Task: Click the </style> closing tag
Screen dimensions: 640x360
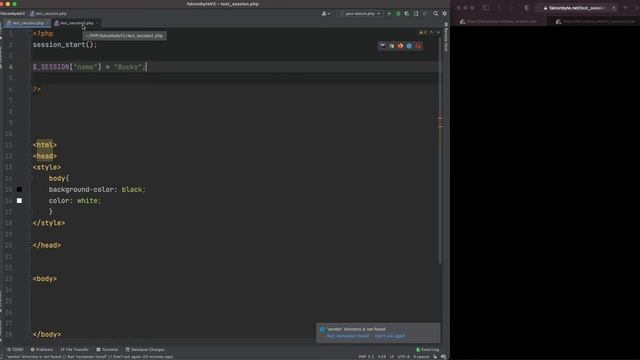Action: click(49, 223)
